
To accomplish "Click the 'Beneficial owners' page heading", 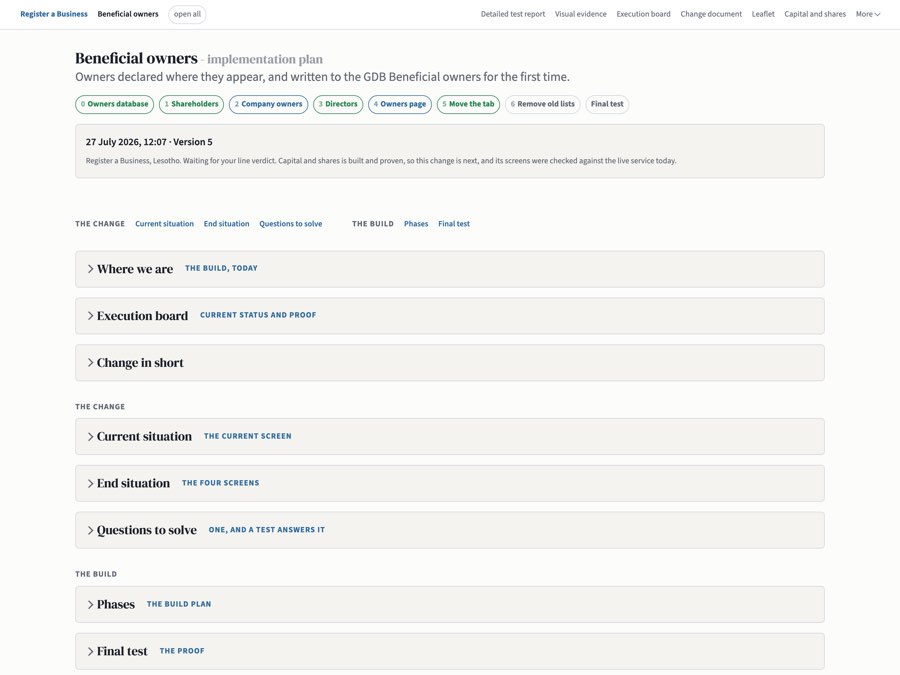I will (x=136, y=59).
